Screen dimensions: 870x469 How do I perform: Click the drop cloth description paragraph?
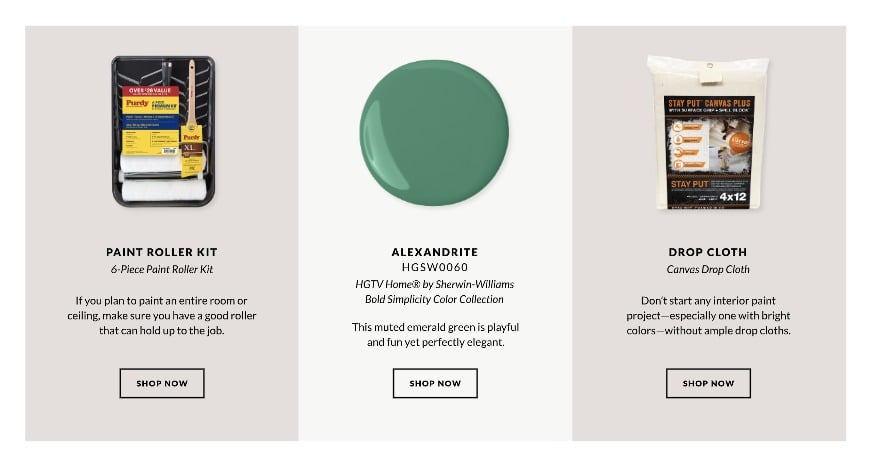pyautogui.click(x=708, y=315)
